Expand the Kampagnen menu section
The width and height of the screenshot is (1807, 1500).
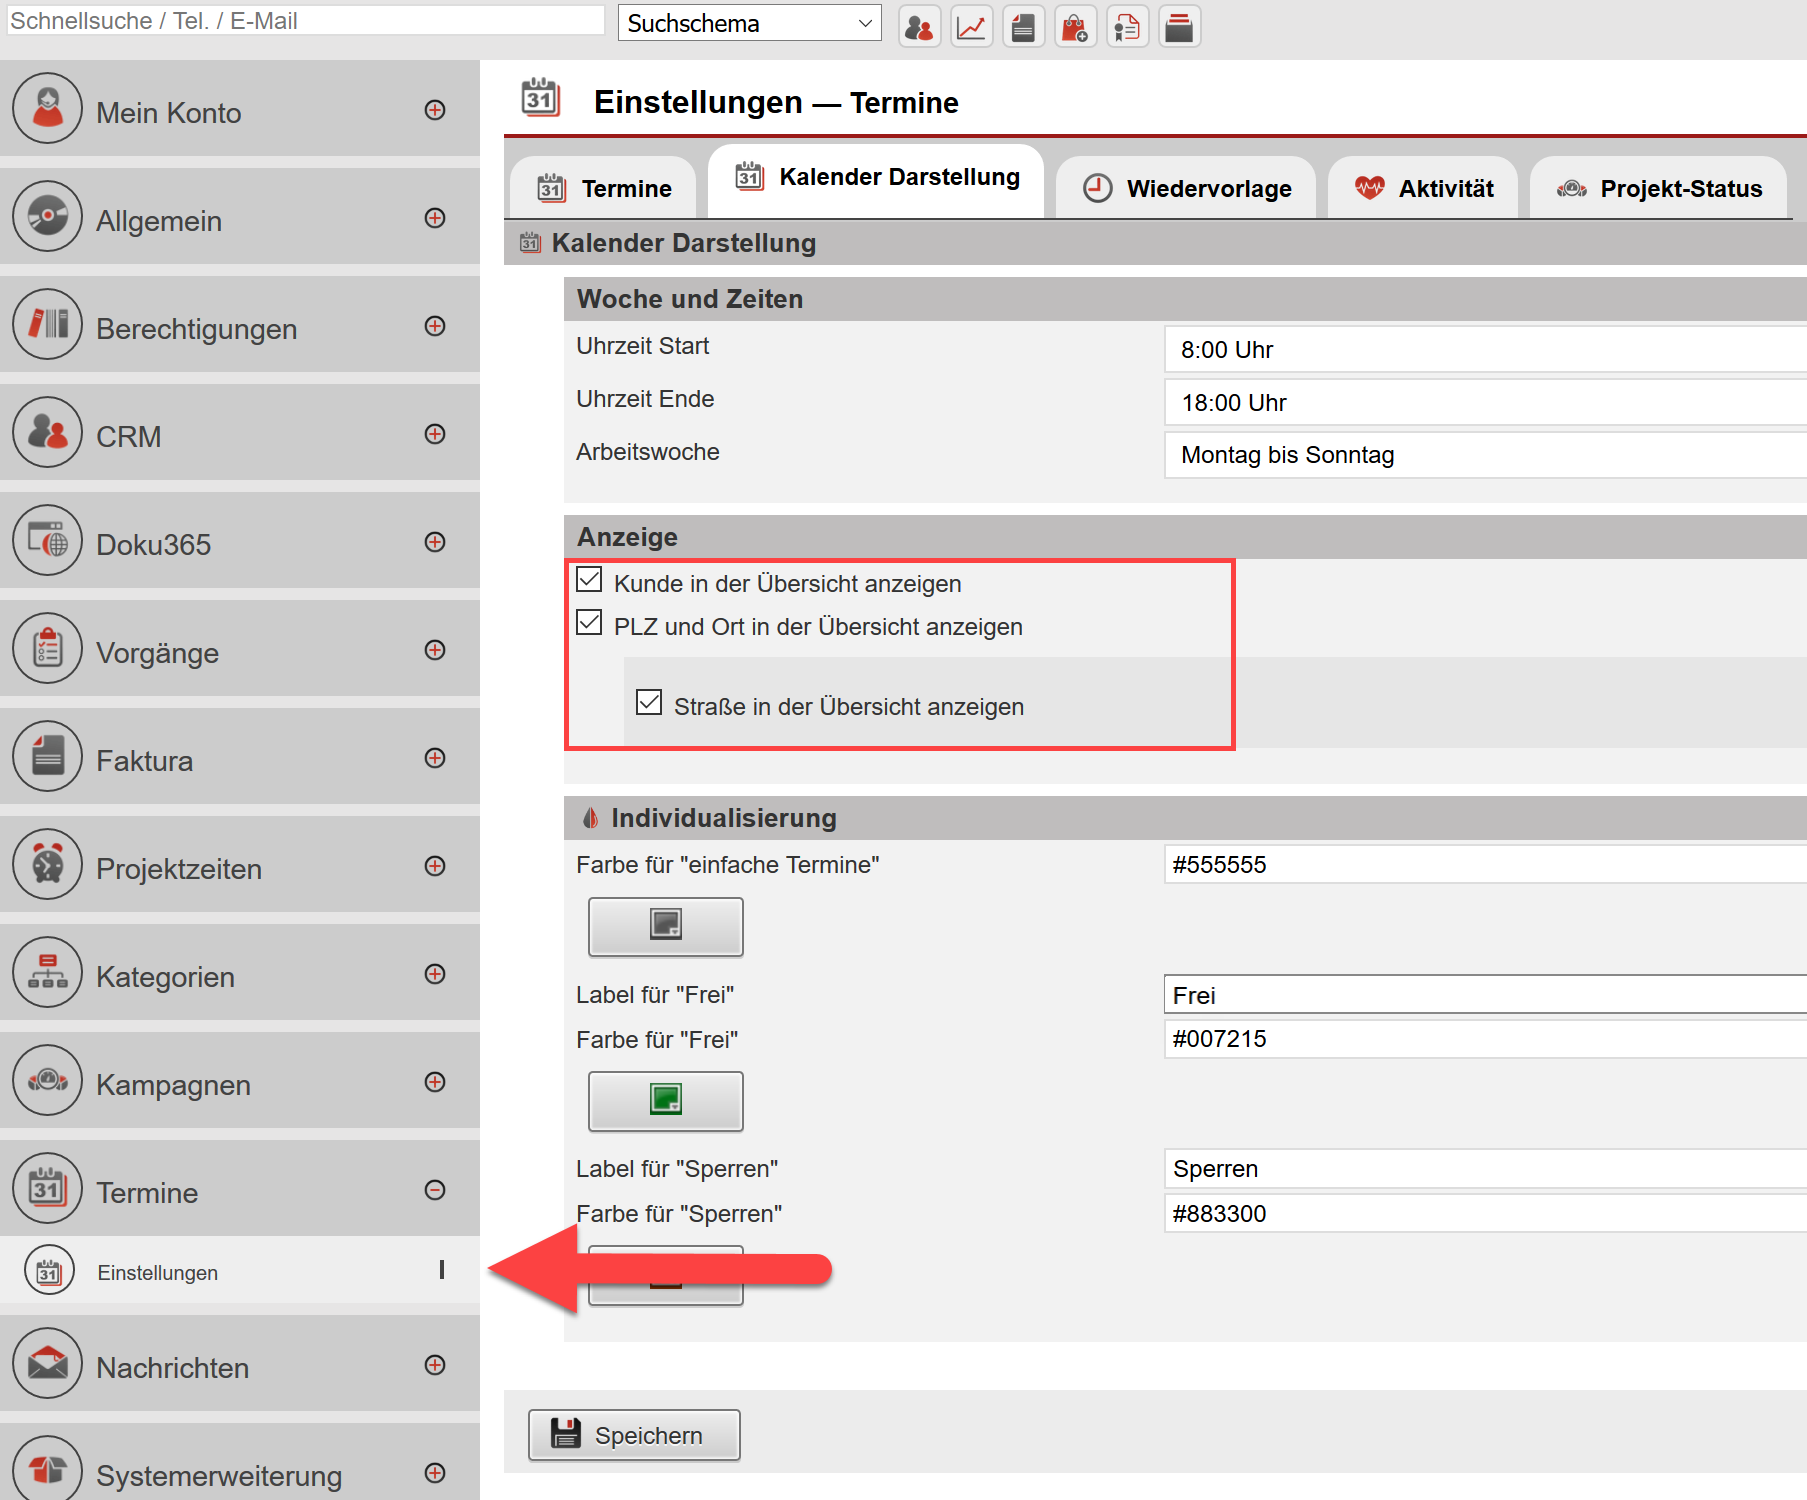(x=435, y=1082)
